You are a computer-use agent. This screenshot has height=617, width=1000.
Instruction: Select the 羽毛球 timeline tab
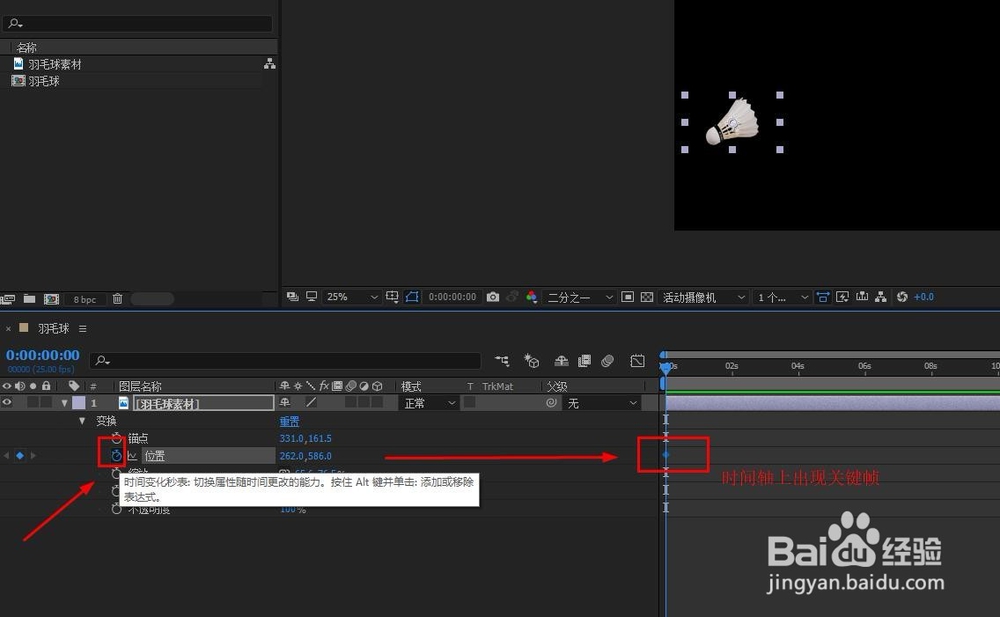point(53,329)
